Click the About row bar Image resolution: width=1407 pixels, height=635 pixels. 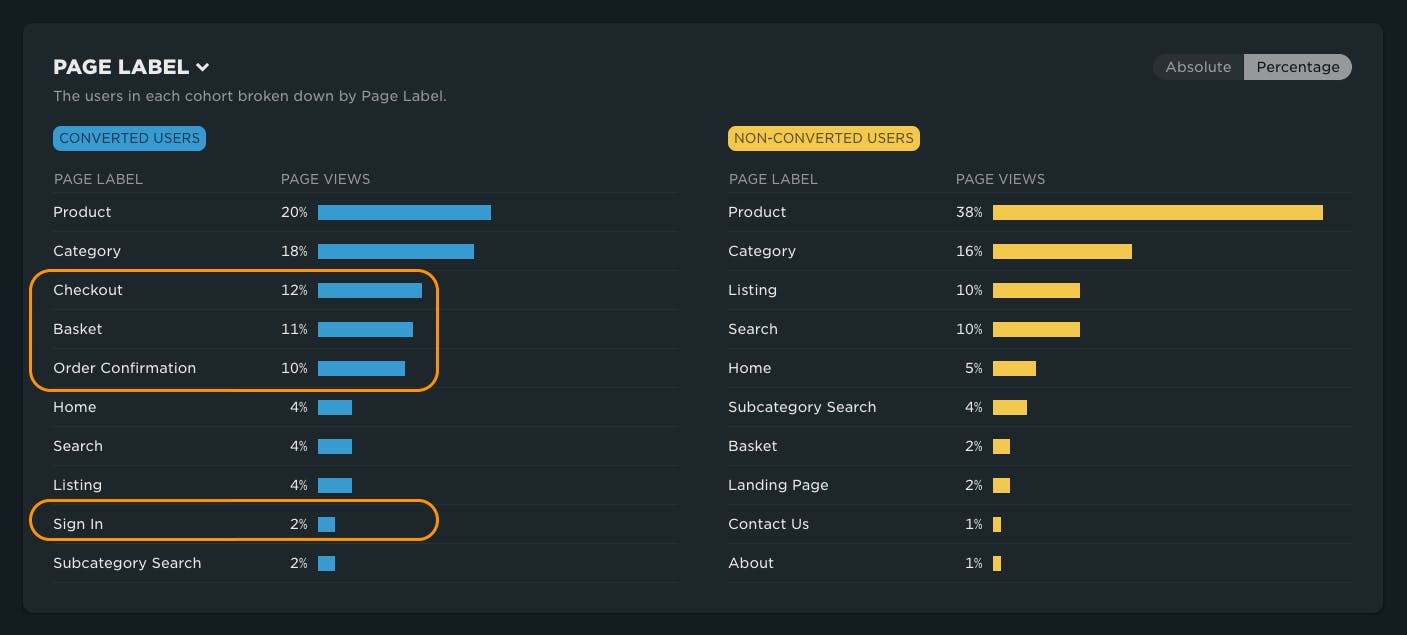point(996,563)
